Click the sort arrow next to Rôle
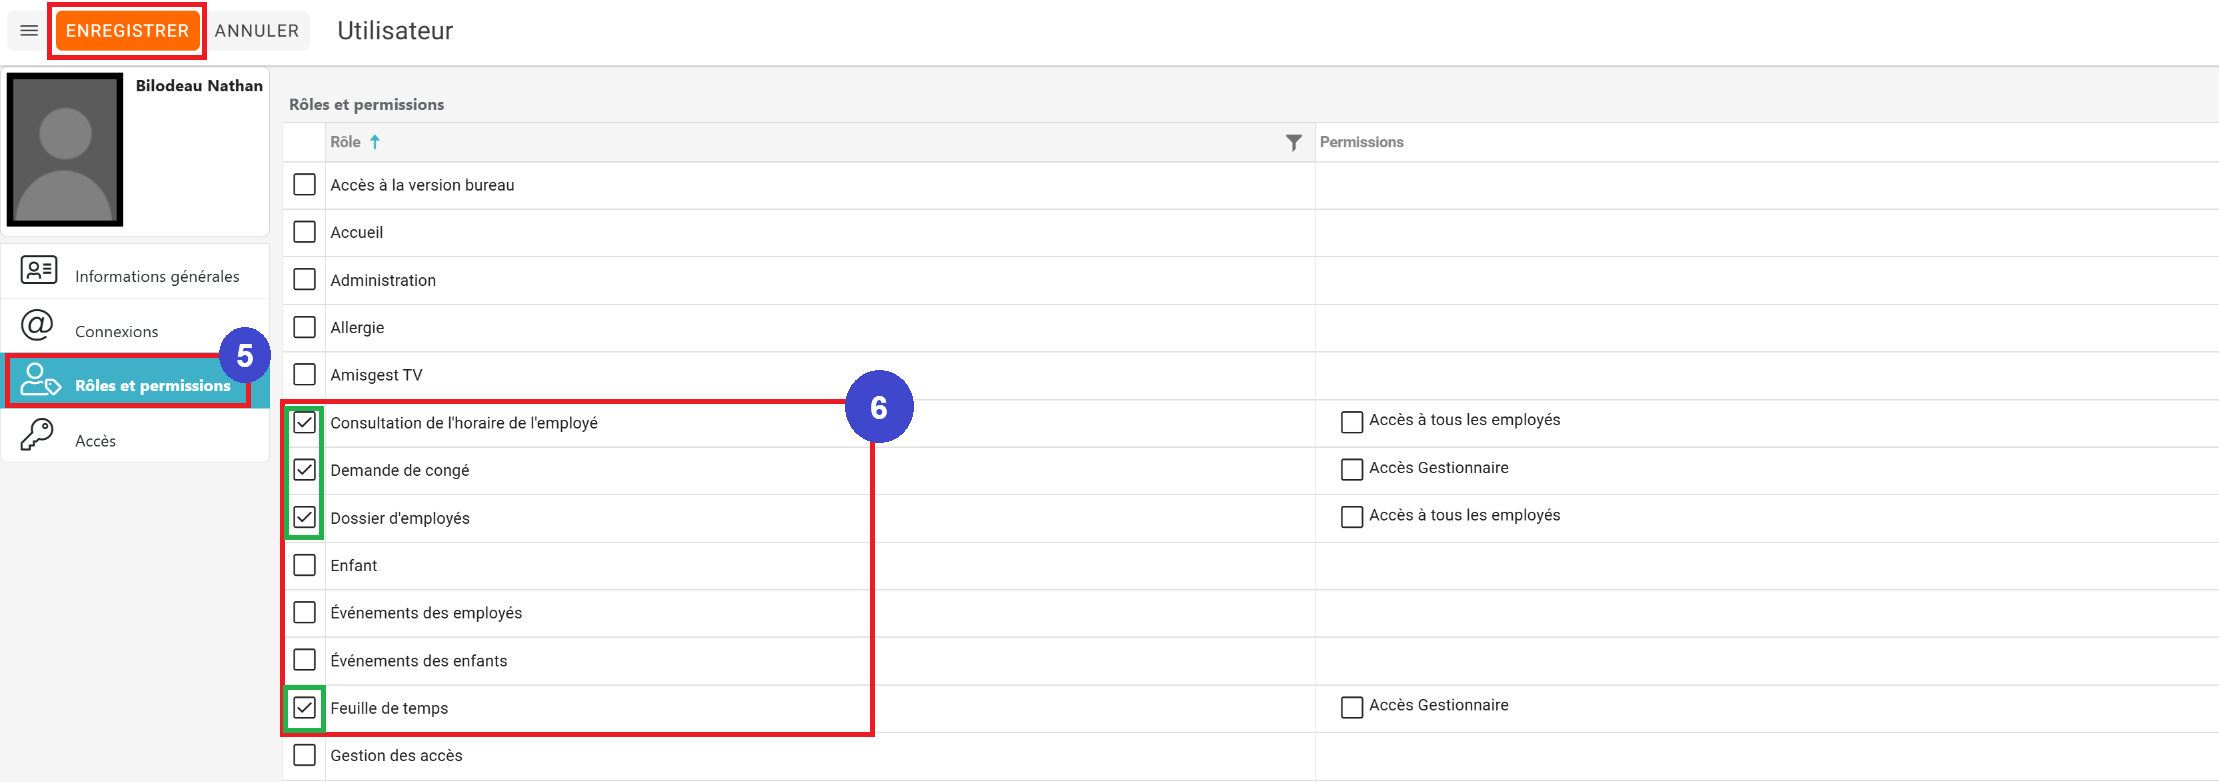2219x782 pixels. [x=375, y=142]
